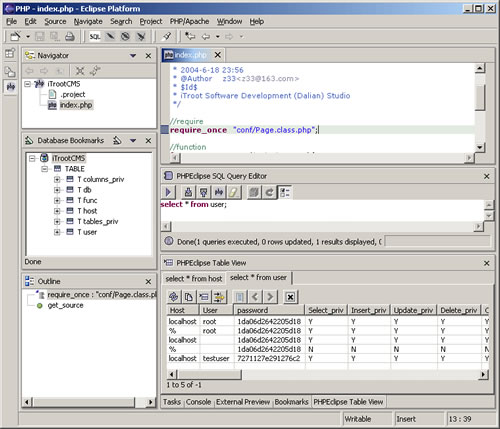500x429 pixels.
Task: Close the Outline view
Action: (x=148, y=282)
